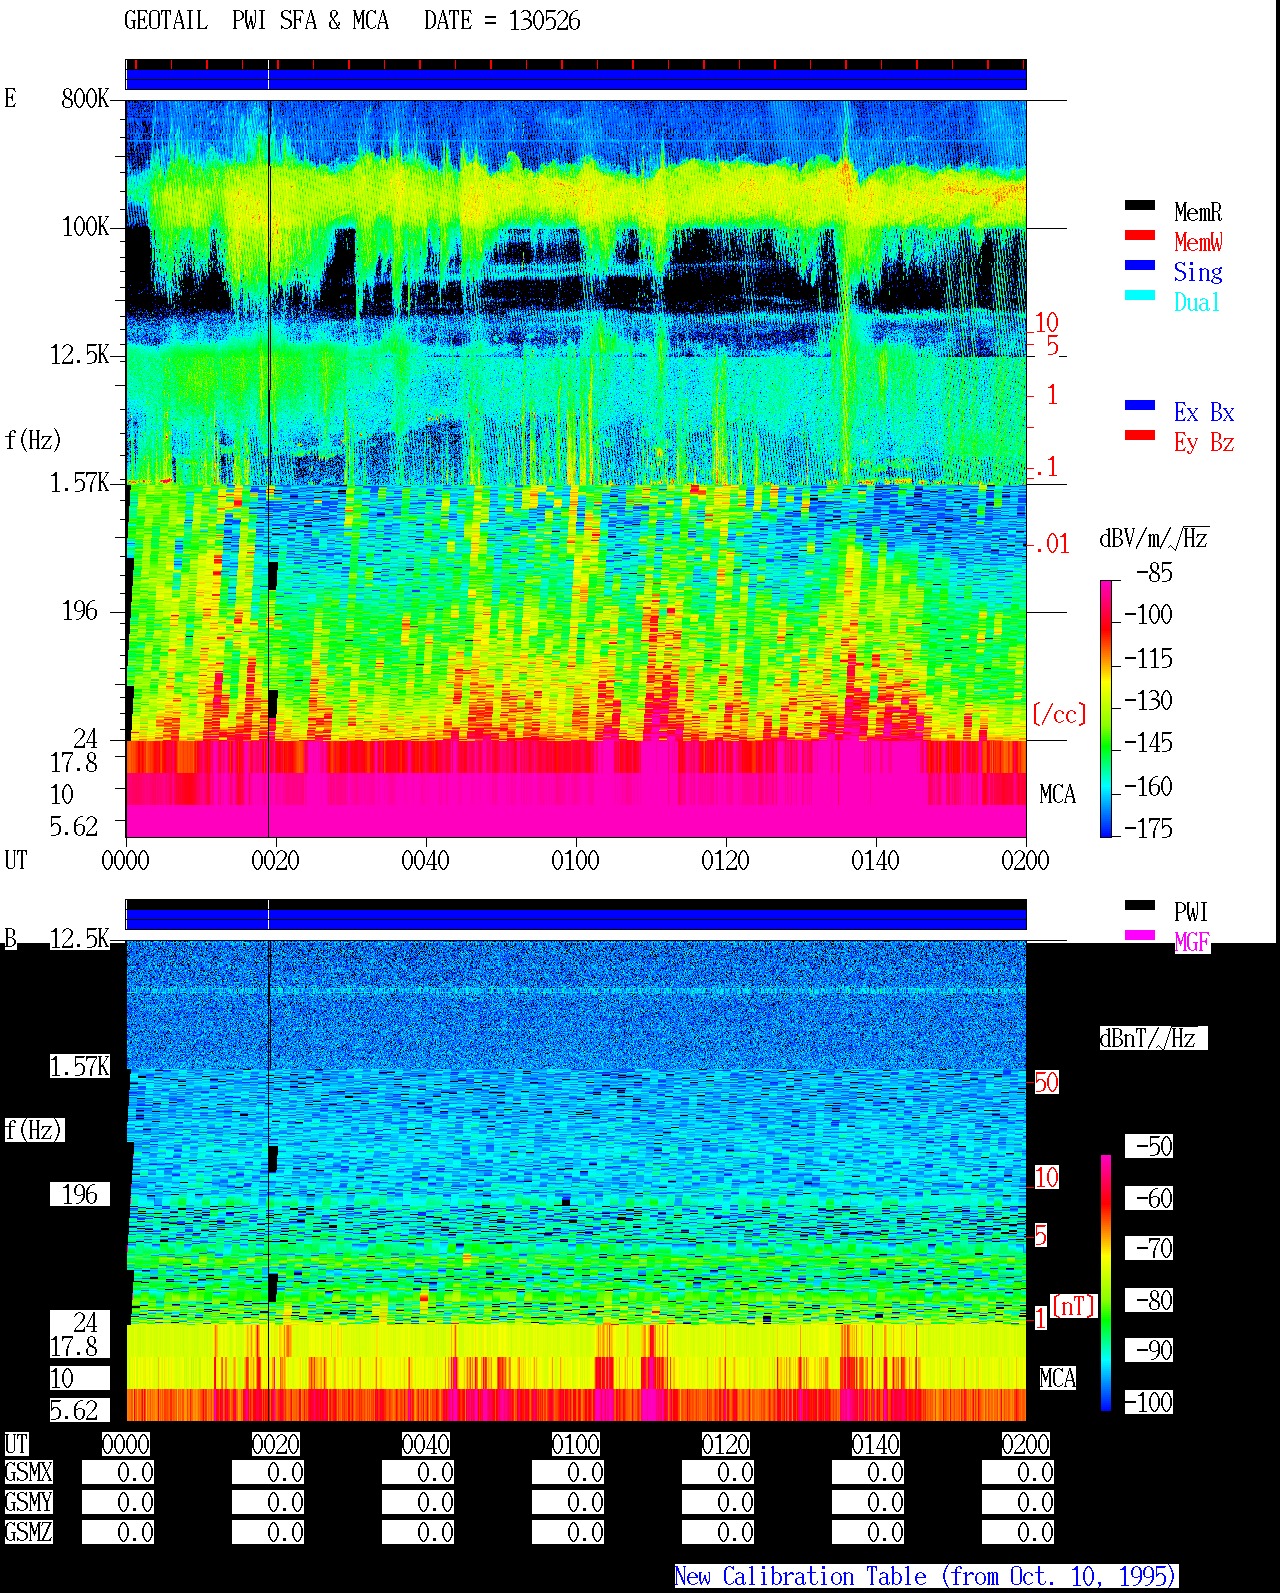Click the black PWI legend swatch
This screenshot has width=1280, height=1593.
tap(1139, 906)
